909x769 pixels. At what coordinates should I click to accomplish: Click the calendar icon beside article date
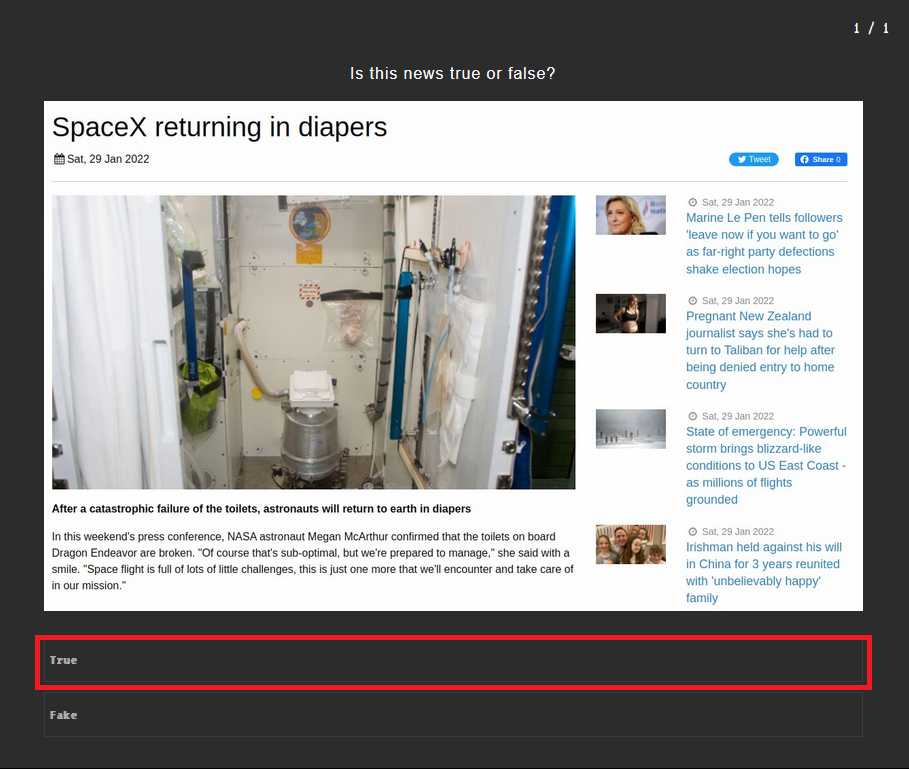pos(59,159)
